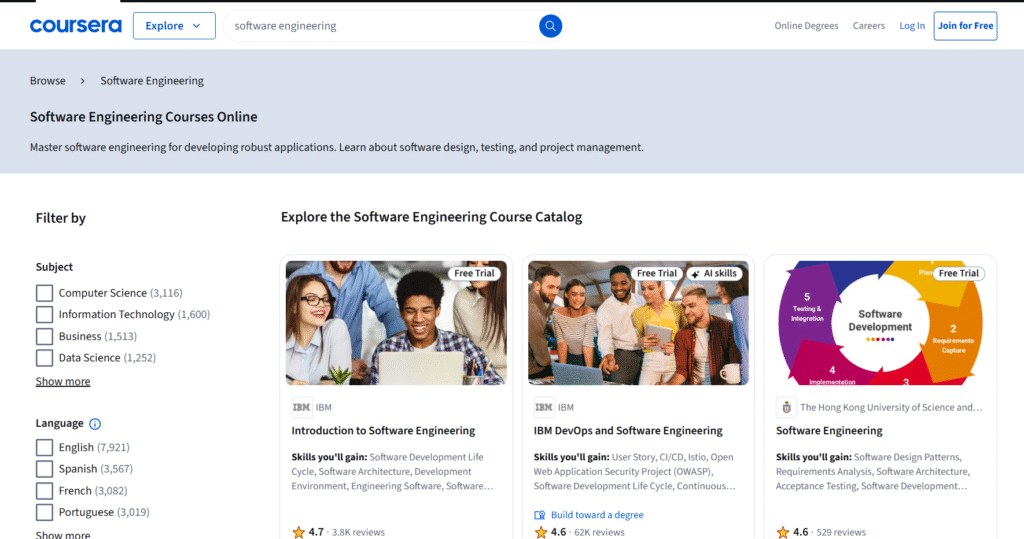Go to Browse breadcrumb

48,81
